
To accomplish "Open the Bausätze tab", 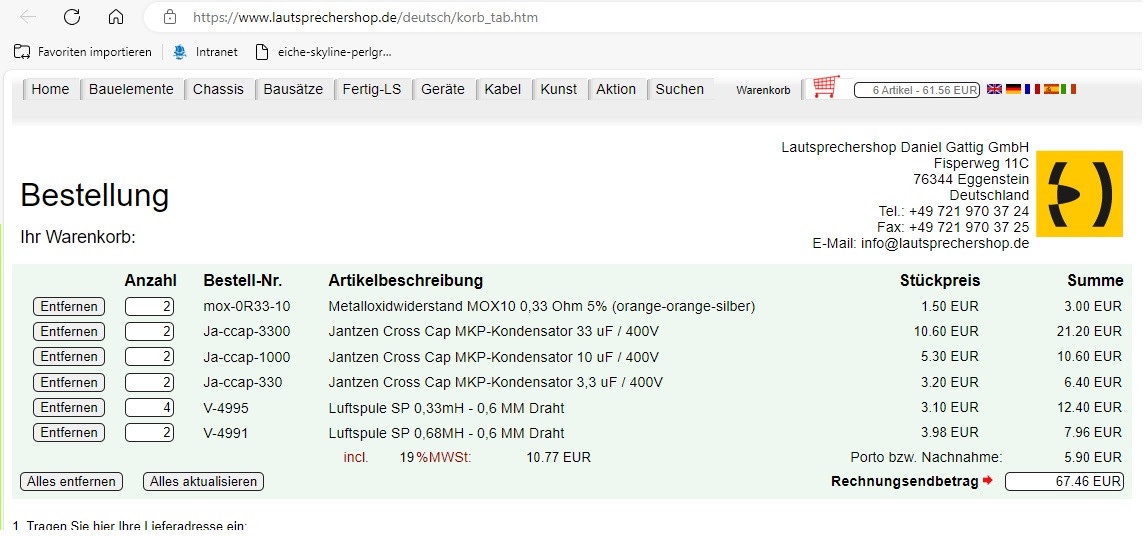I will 293,90.
